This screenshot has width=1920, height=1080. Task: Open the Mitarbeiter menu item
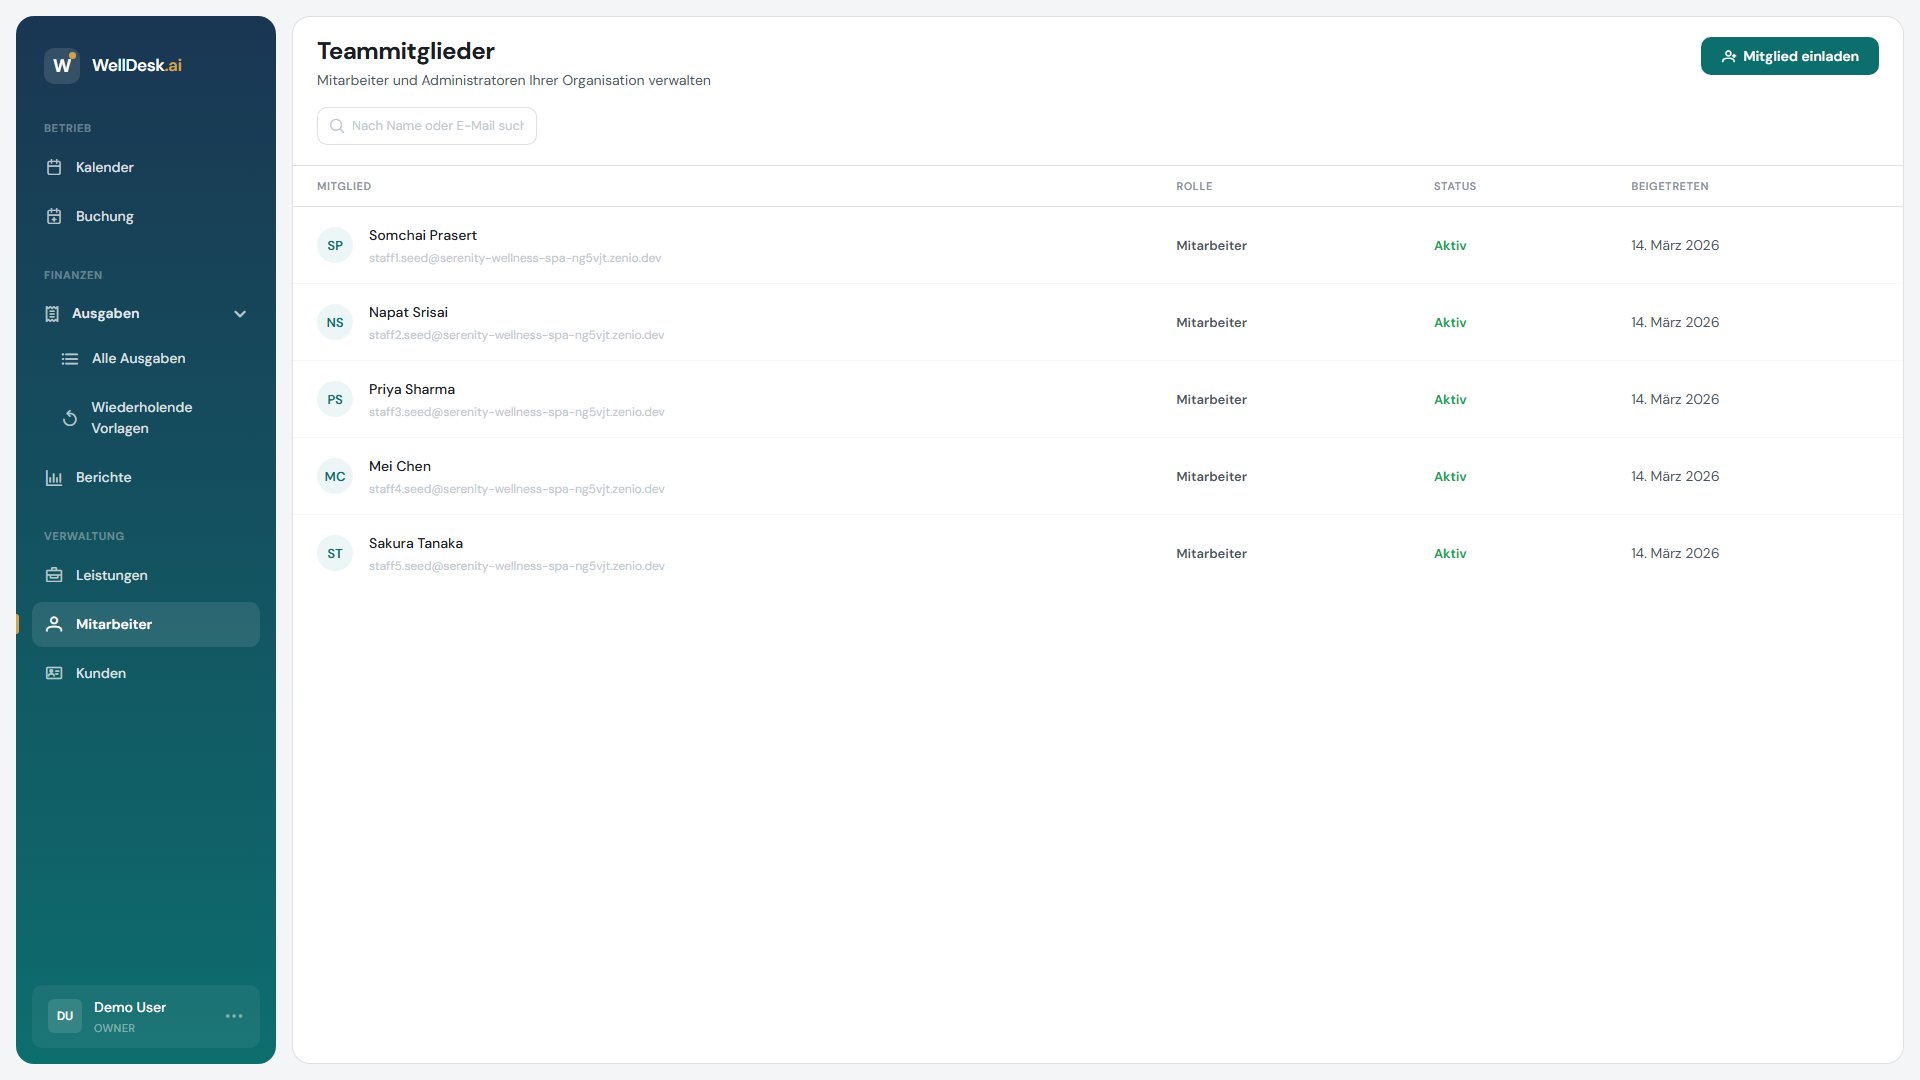[114, 624]
